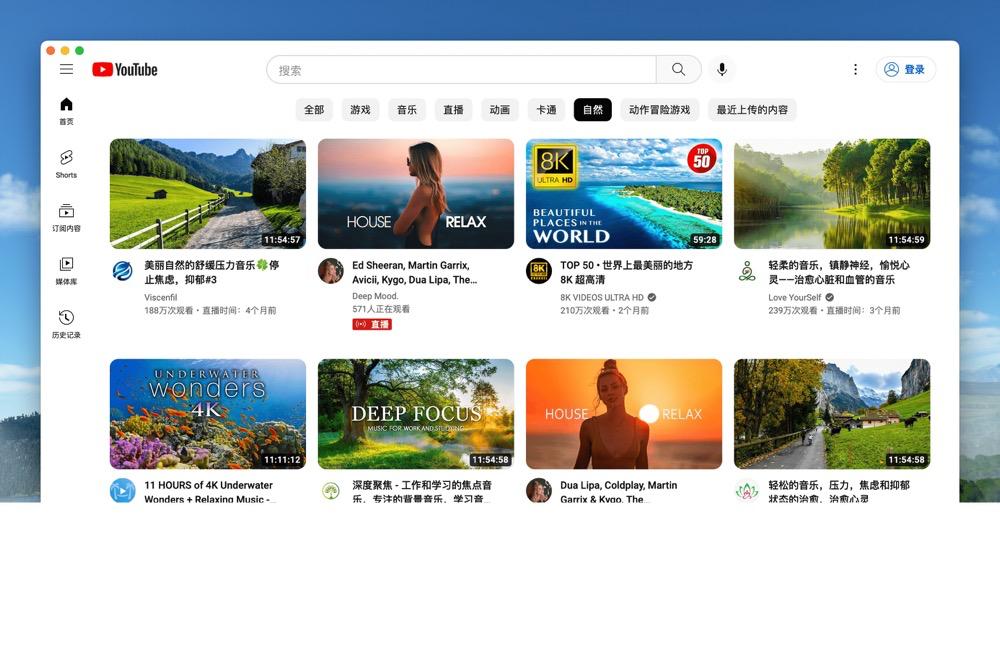Open 订阅内容 (Subscriptions) from the sidebar
1000x658 pixels.
(66, 213)
